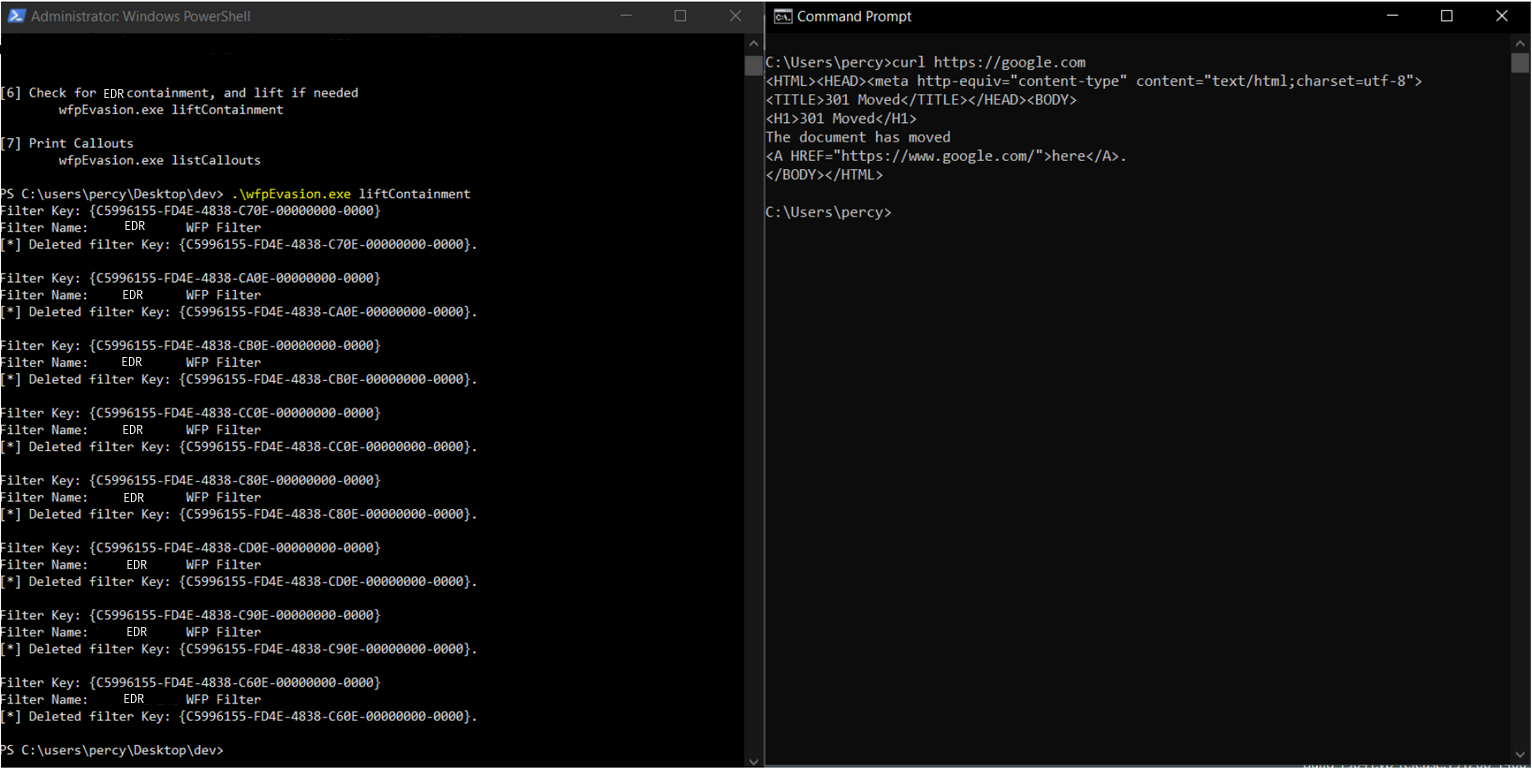Image resolution: width=1532 pixels, height=768 pixels.
Task: Click the '<TITLE>301 Moved</TITLE>' output line
Action: click(x=921, y=100)
